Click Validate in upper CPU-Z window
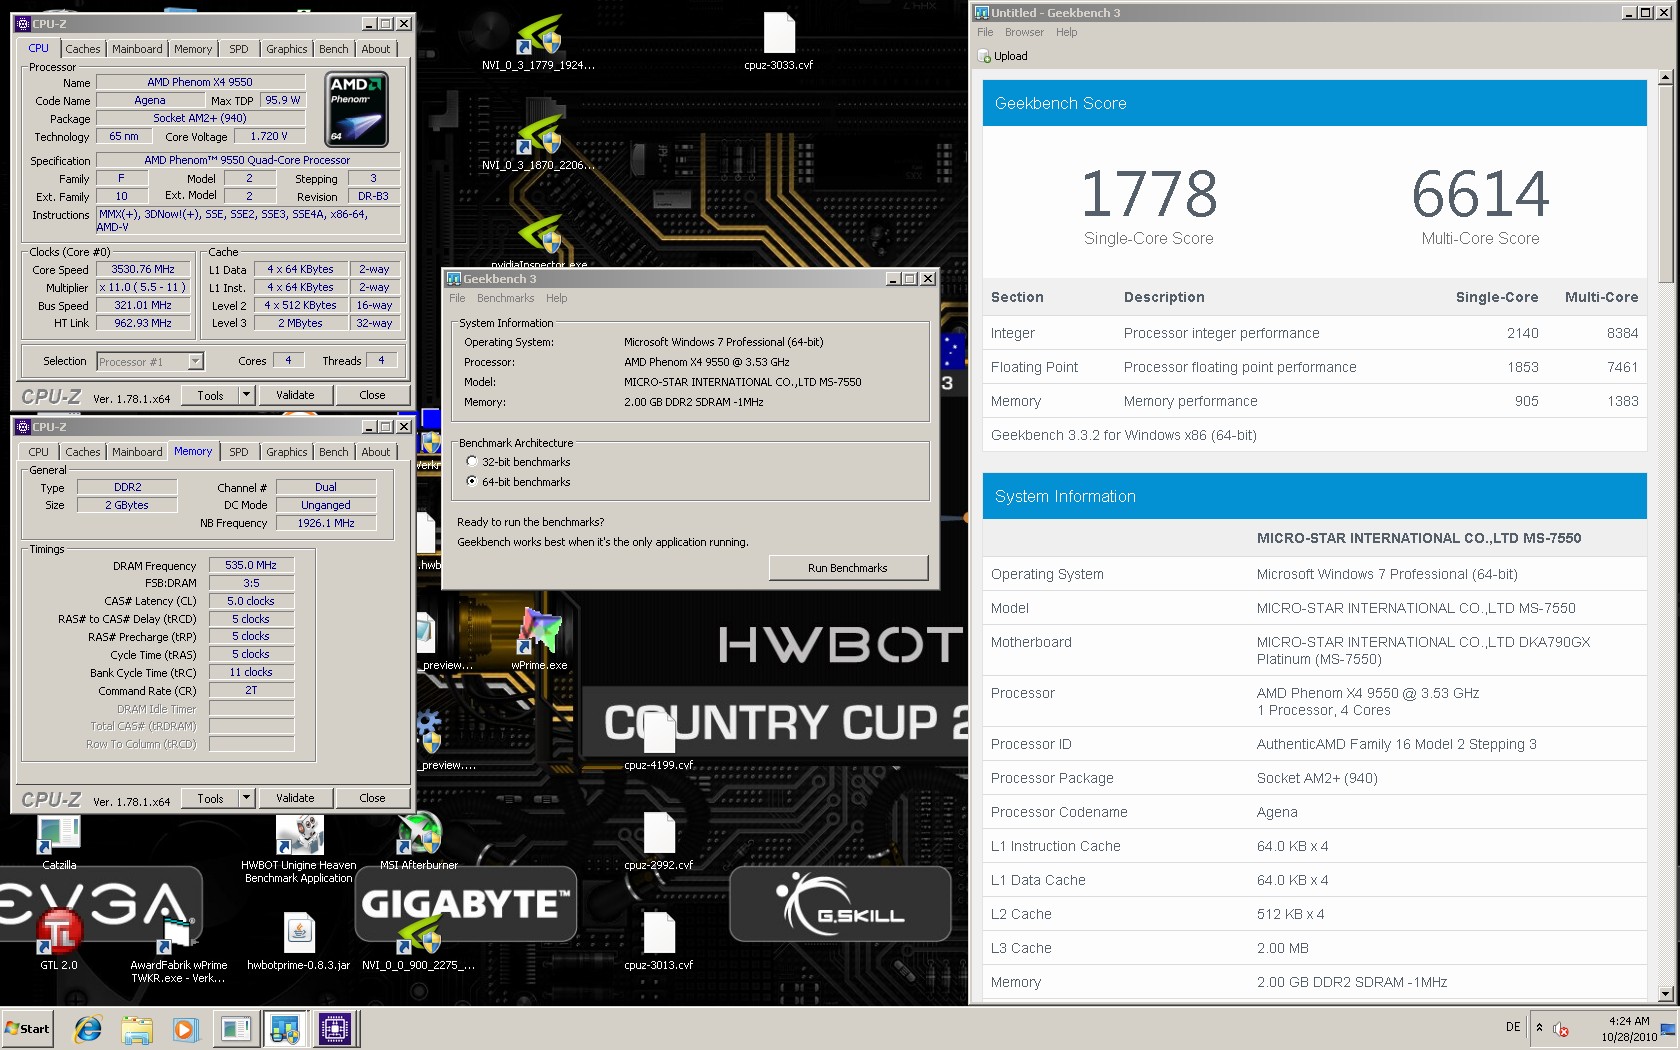Viewport: 1680px width, 1050px height. (x=295, y=395)
